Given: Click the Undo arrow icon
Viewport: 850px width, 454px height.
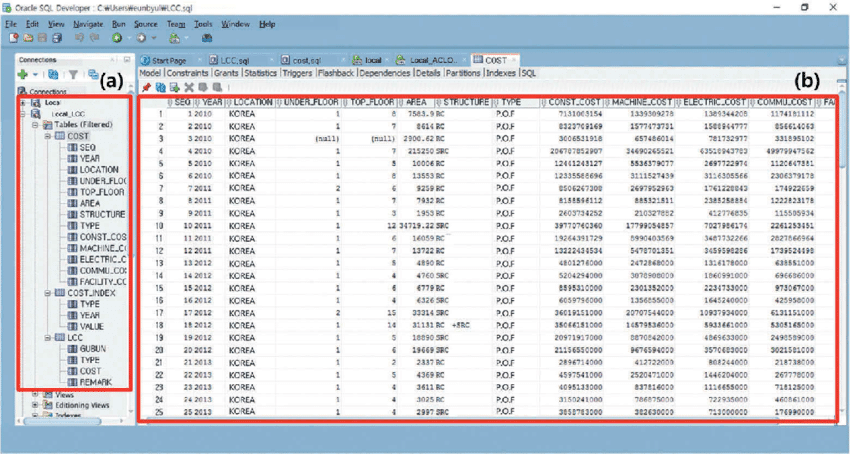Looking at the screenshot, I should (x=79, y=38).
